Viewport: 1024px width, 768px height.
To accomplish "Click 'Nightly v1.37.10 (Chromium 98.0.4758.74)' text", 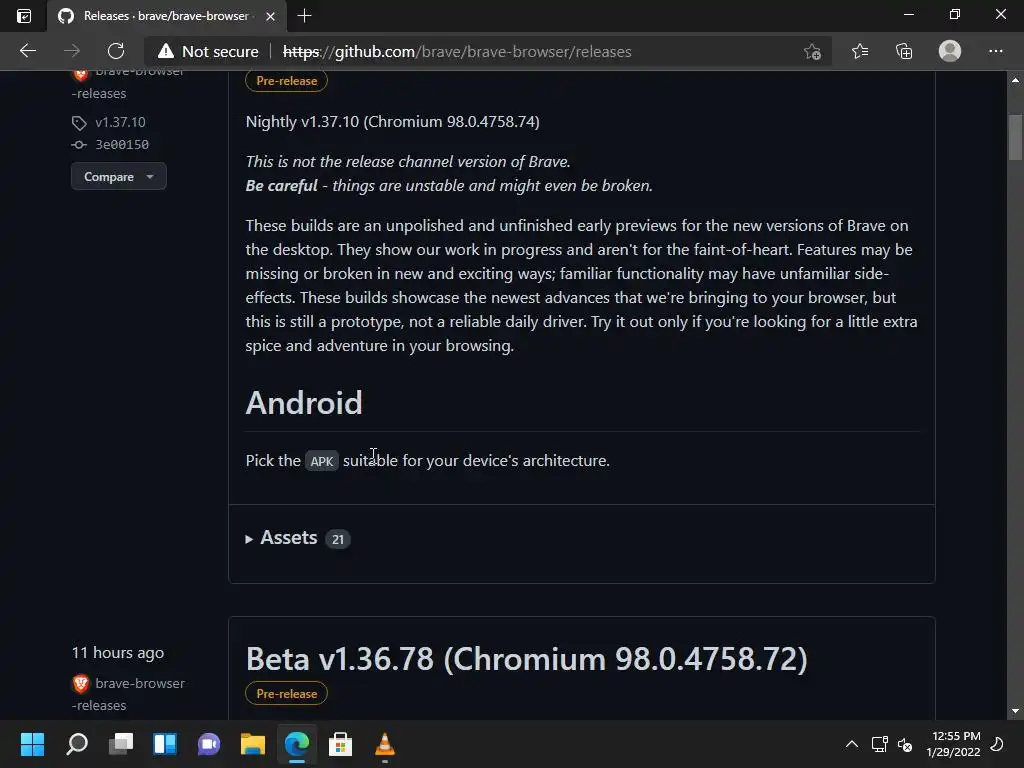I will [392, 121].
